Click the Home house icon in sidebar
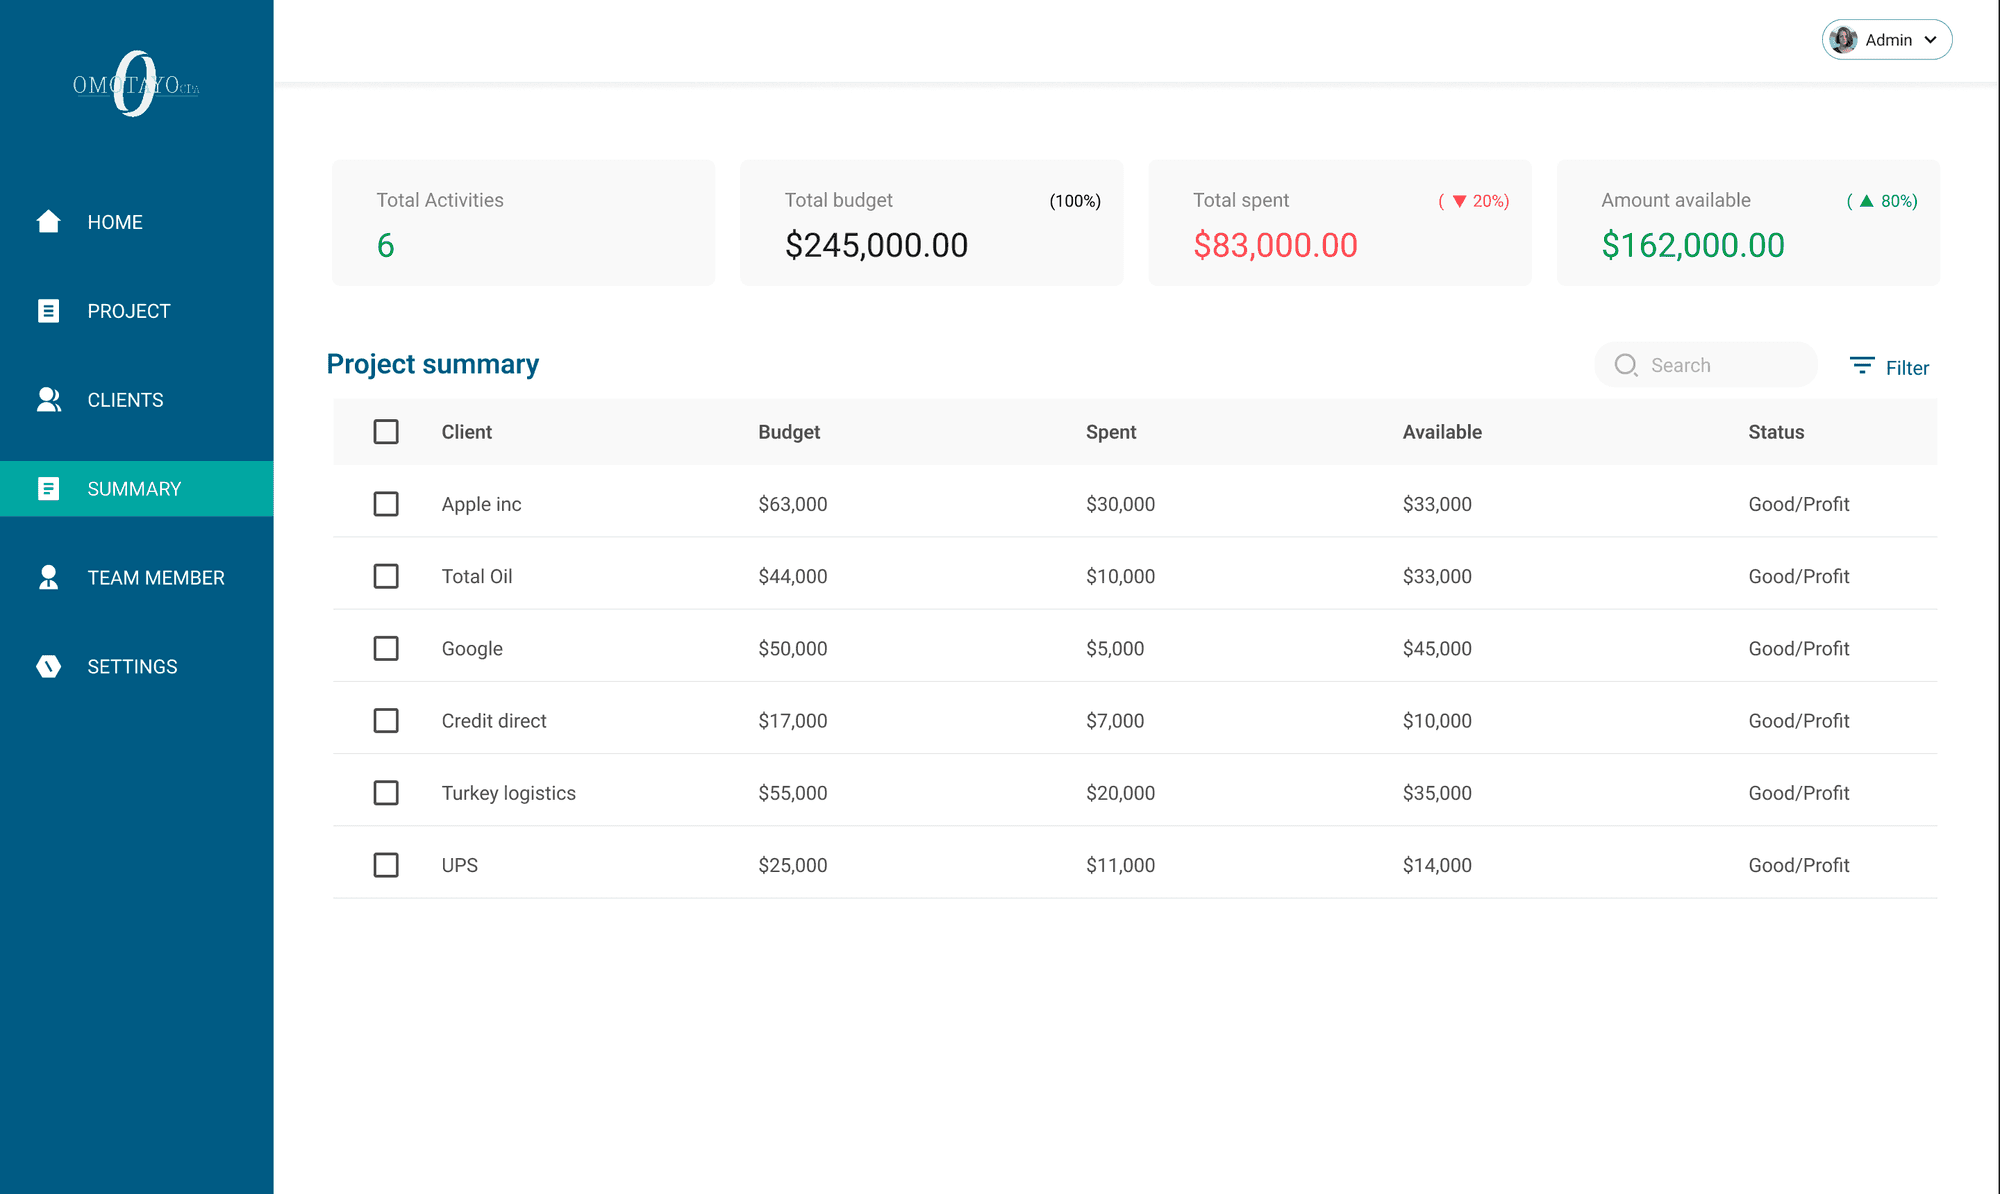2000x1194 pixels. pyautogui.click(x=48, y=221)
